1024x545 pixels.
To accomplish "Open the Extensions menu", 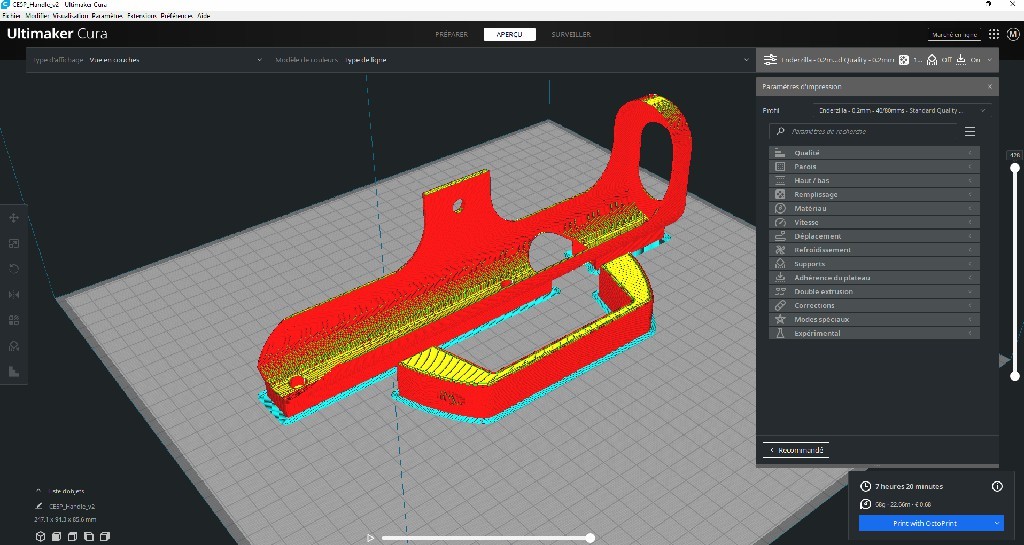I will click(142, 16).
